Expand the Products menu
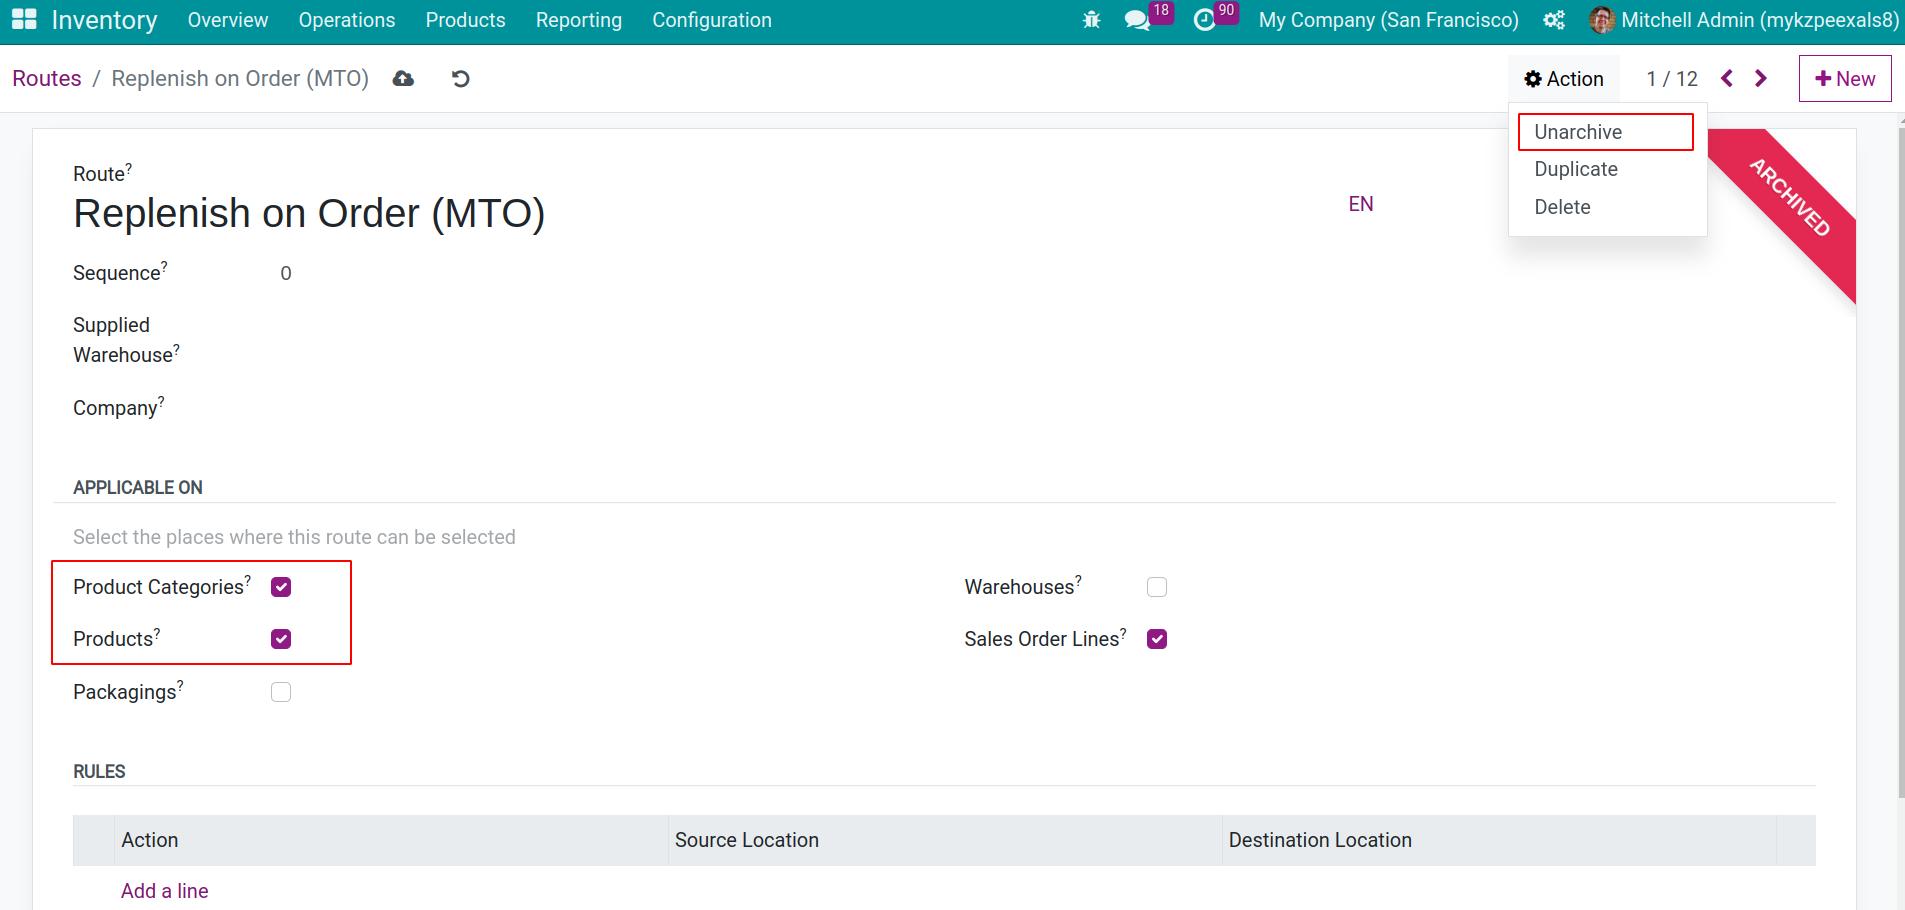The image size is (1905, 910). coord(465,20)
